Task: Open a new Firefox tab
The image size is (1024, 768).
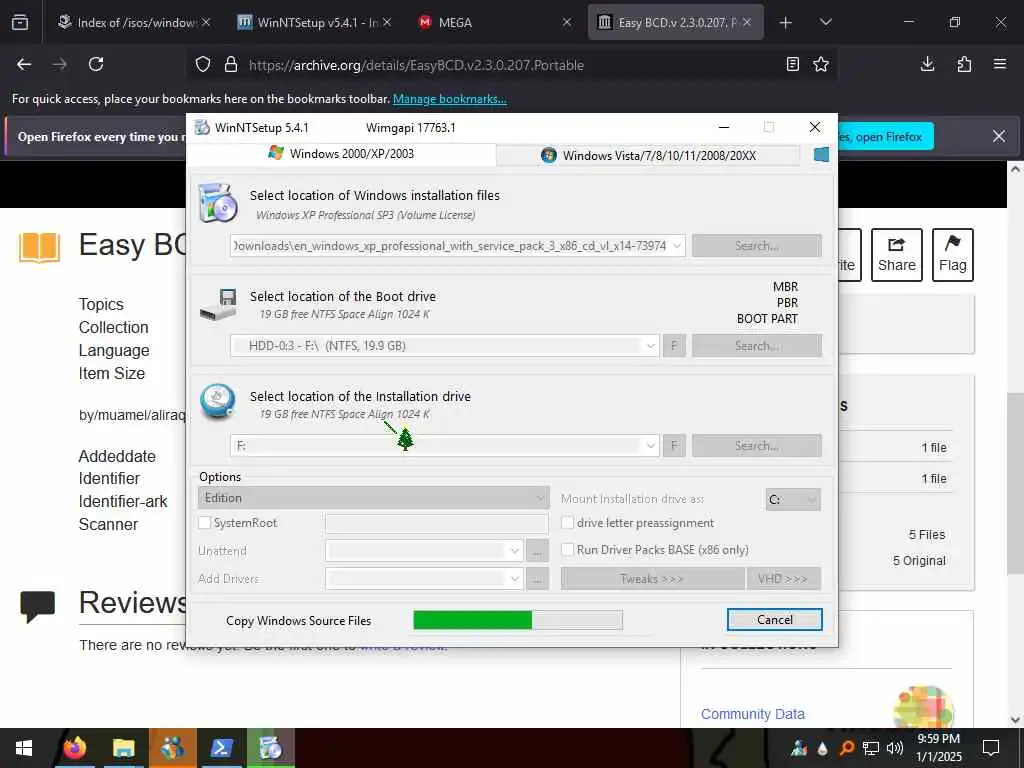Action: pos(786,23)
